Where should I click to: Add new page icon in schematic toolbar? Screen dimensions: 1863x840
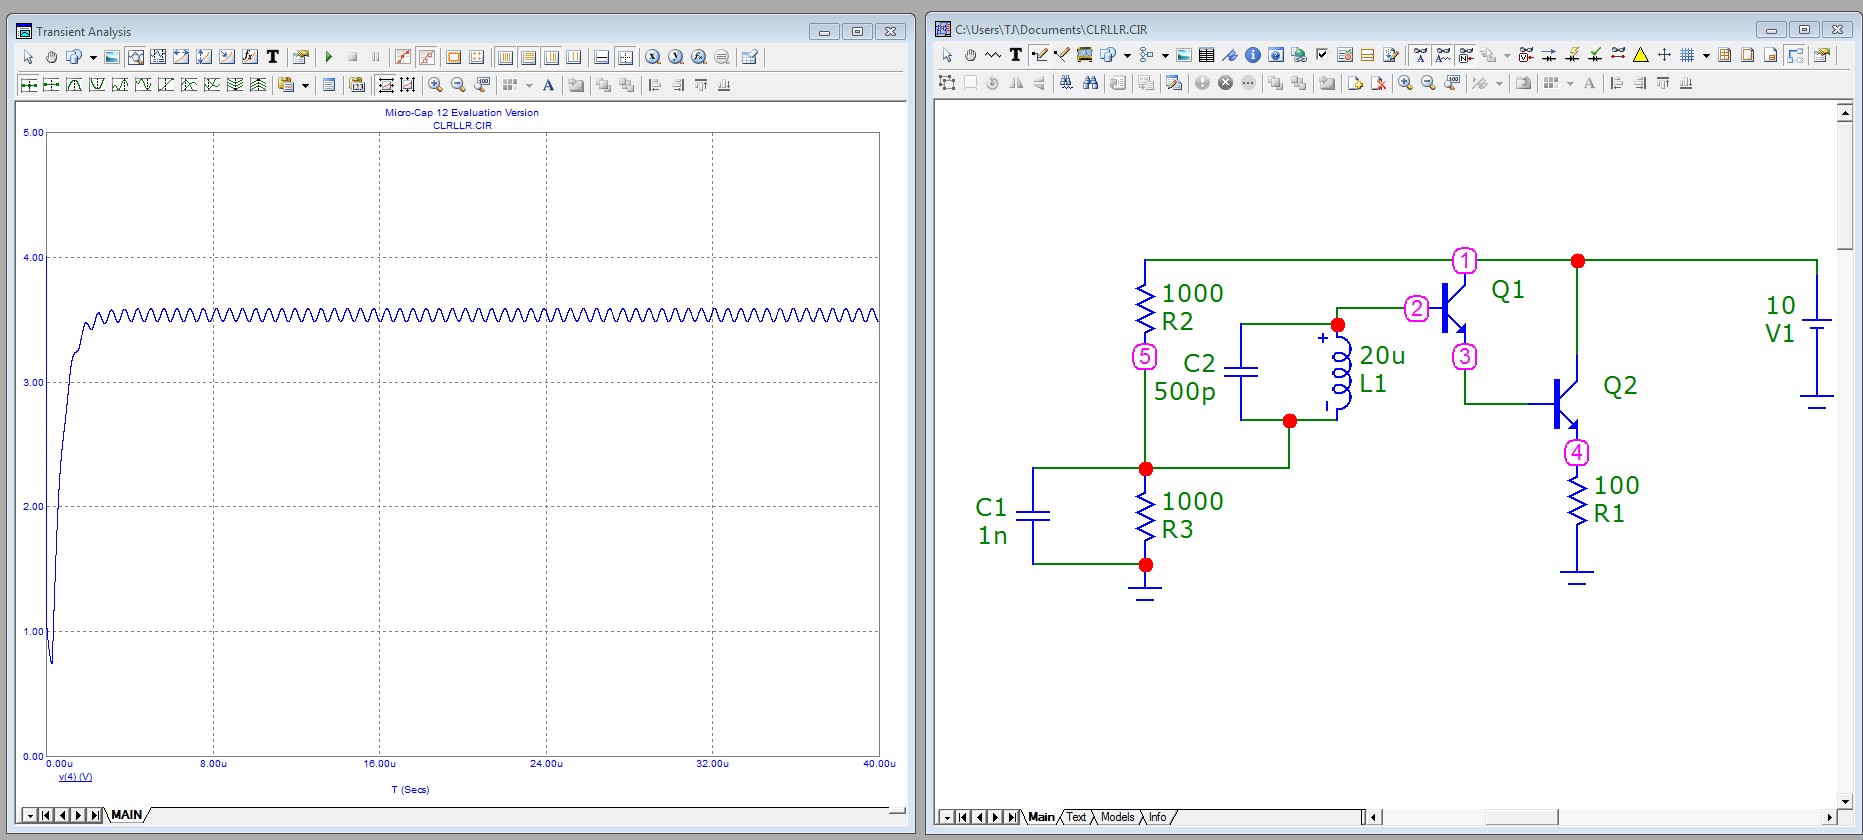pos(1355,83)
